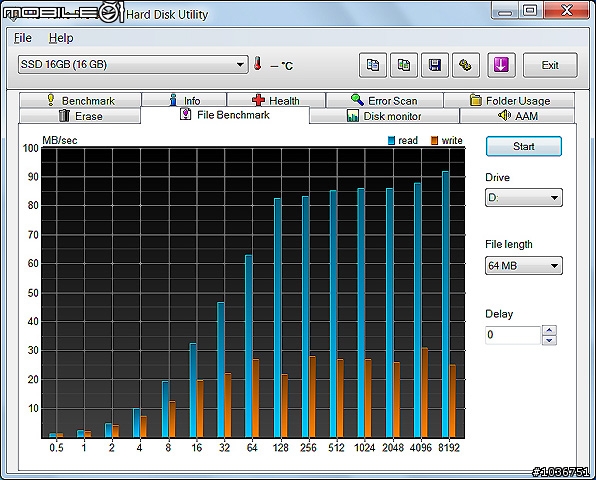Image resolution: width=596 pixels, height=480 pixels.
Task: Switch to the Health tab
Action: tap(276, 100)
